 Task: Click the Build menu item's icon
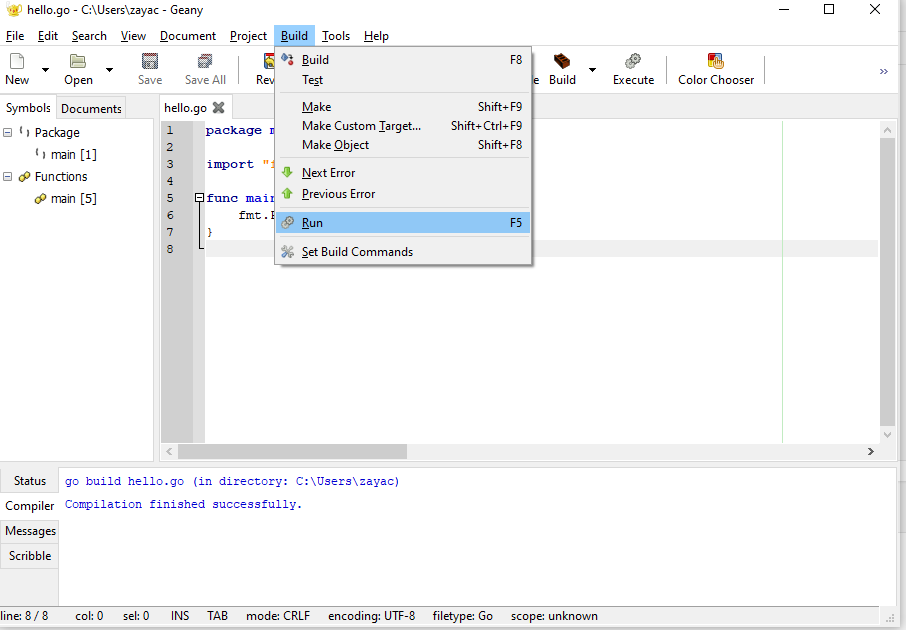[x=287, y=58]
